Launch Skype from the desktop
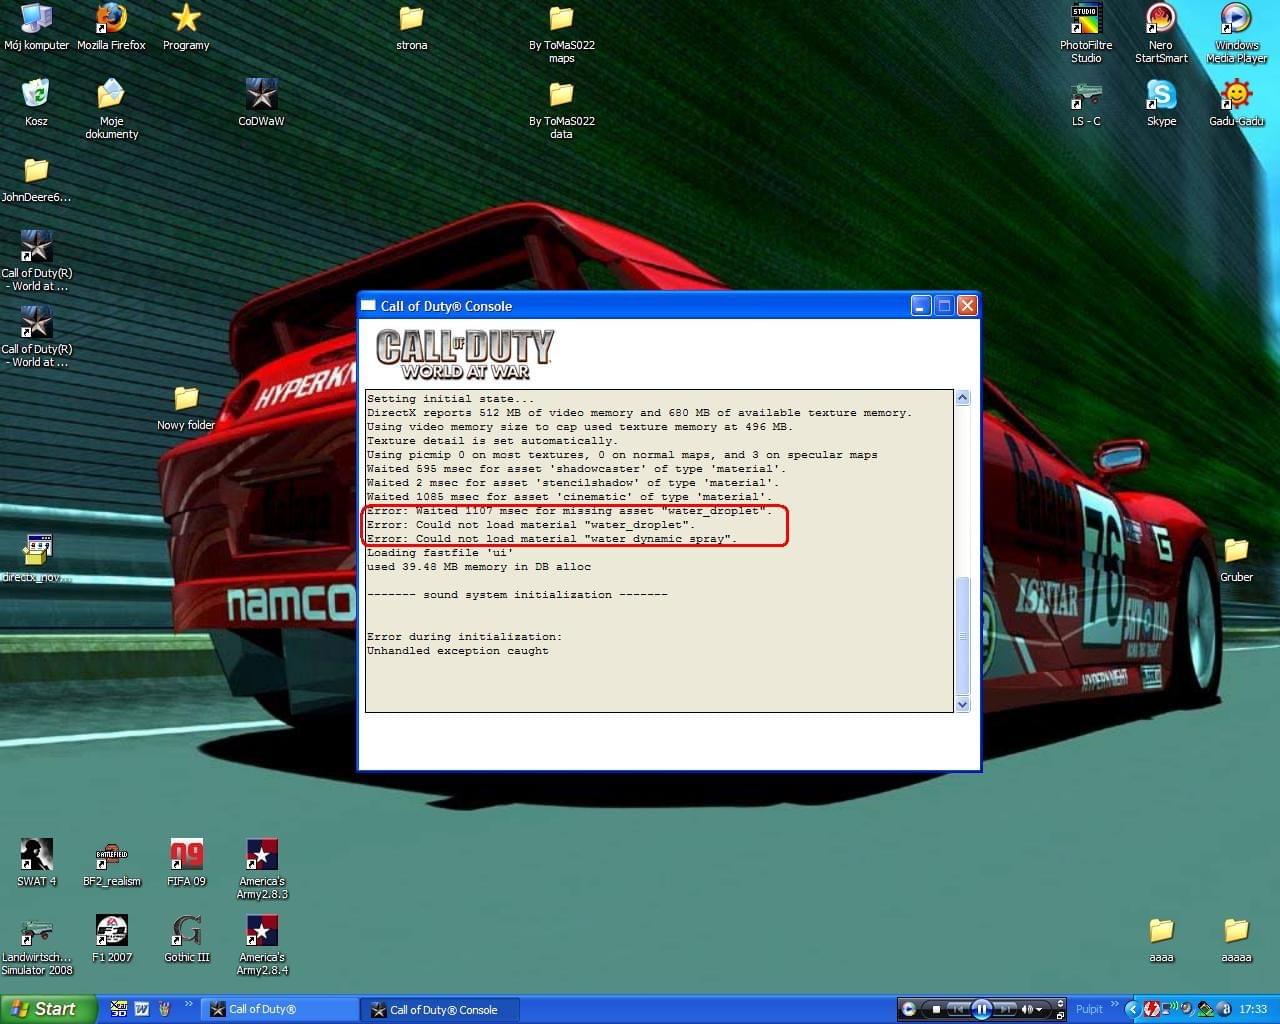Screen dimensions: 1280x1024 click(1161, 103)
